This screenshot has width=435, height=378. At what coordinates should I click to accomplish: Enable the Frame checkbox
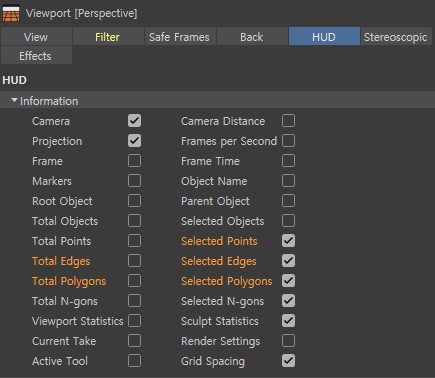click(134, 161)
